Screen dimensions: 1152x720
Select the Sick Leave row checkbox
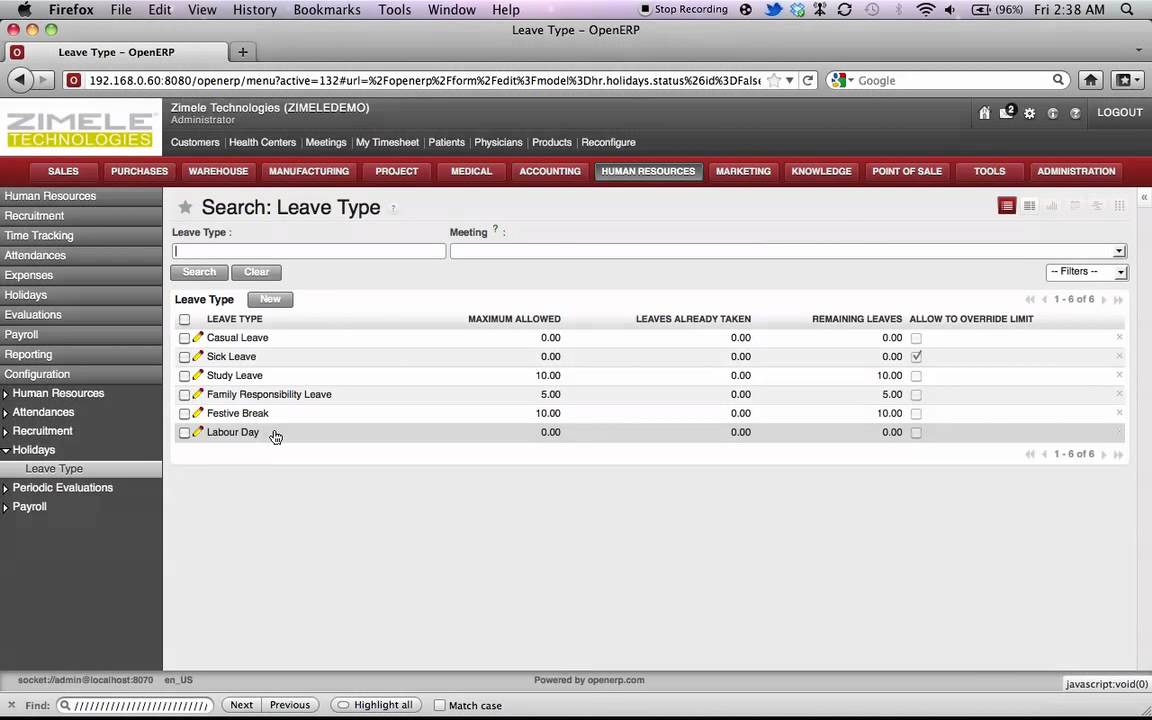[184, 357]
